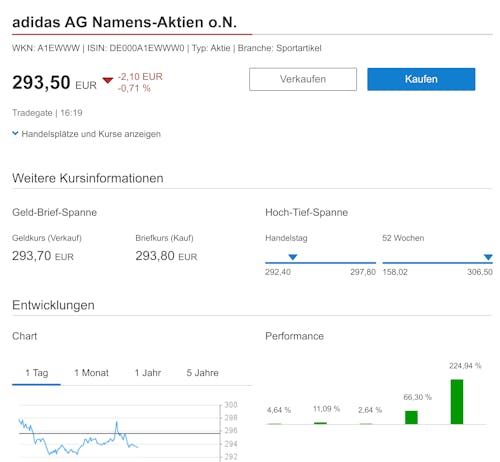
Task: Click the 224,94 % performance bar
Action: 457,402
